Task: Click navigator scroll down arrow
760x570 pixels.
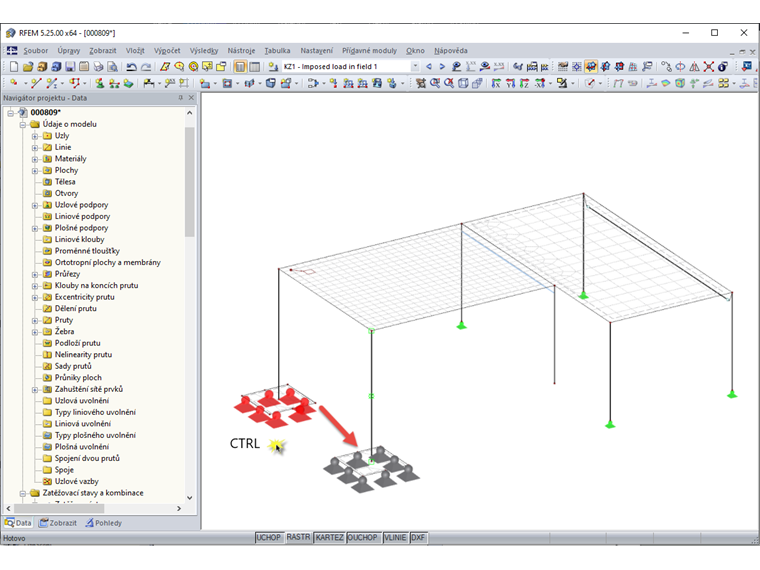Action: click(x=190, y=497)
